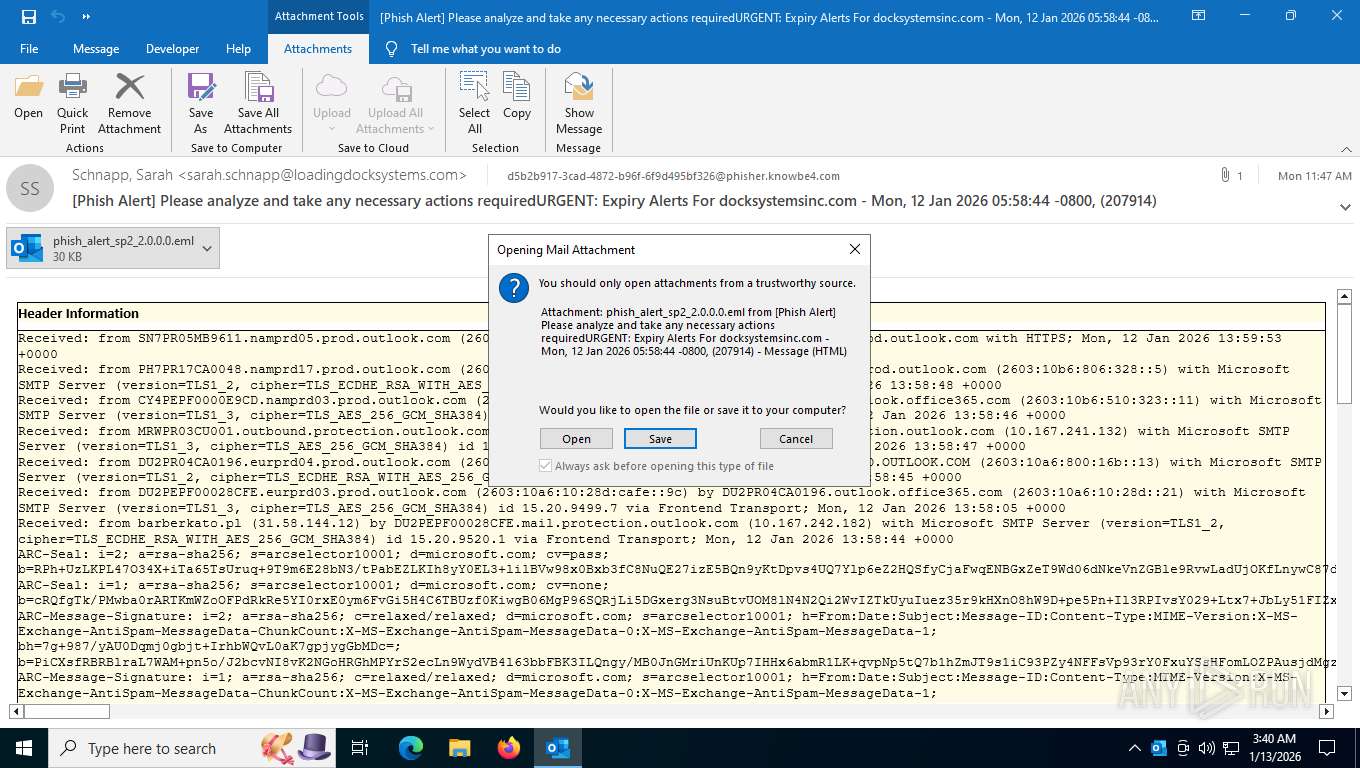Click Save in the attachment dialog
This screenshot has height=768, width=1360.
point(660,439)
